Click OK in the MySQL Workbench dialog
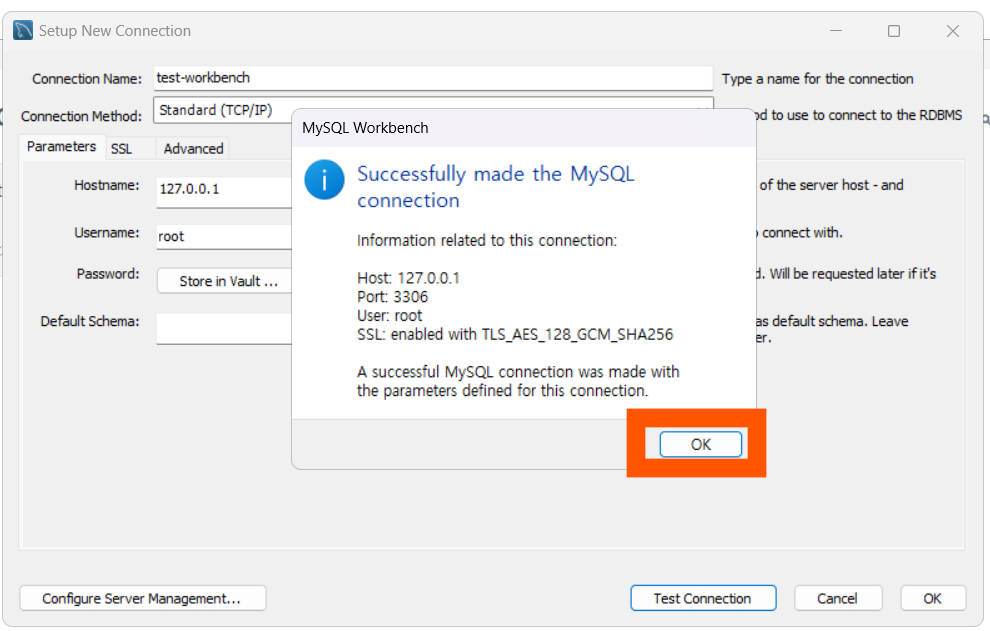 [x=700, y=444]
